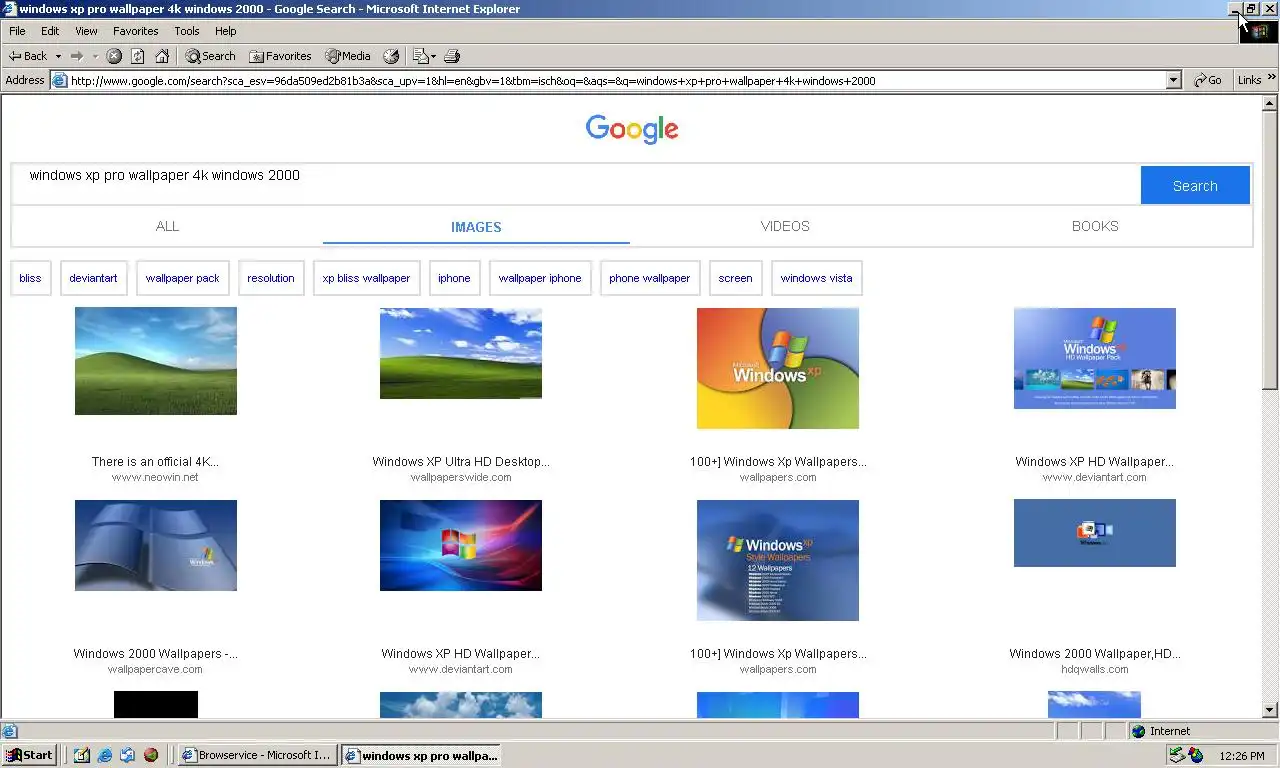This screenshot has height=768, width=1280.
Task: Open the hdqwalls Windows 2000 thumbnail
Action: pos(1095,533)
